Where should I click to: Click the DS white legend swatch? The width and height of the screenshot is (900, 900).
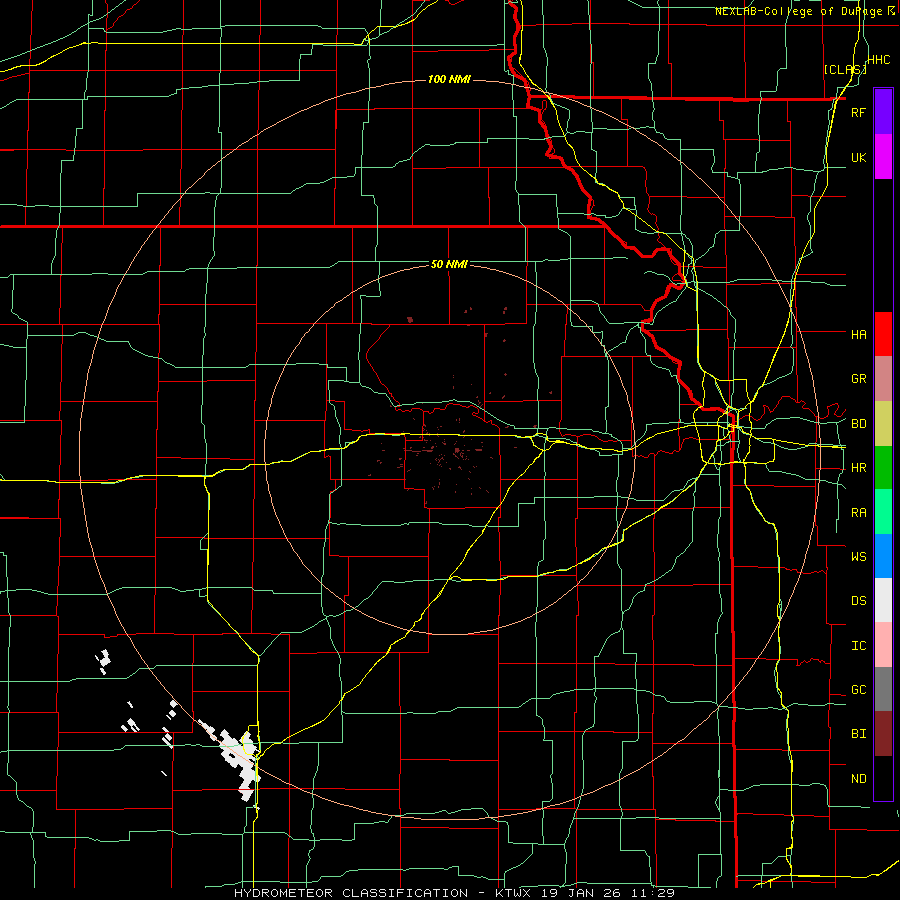(883, 600)
